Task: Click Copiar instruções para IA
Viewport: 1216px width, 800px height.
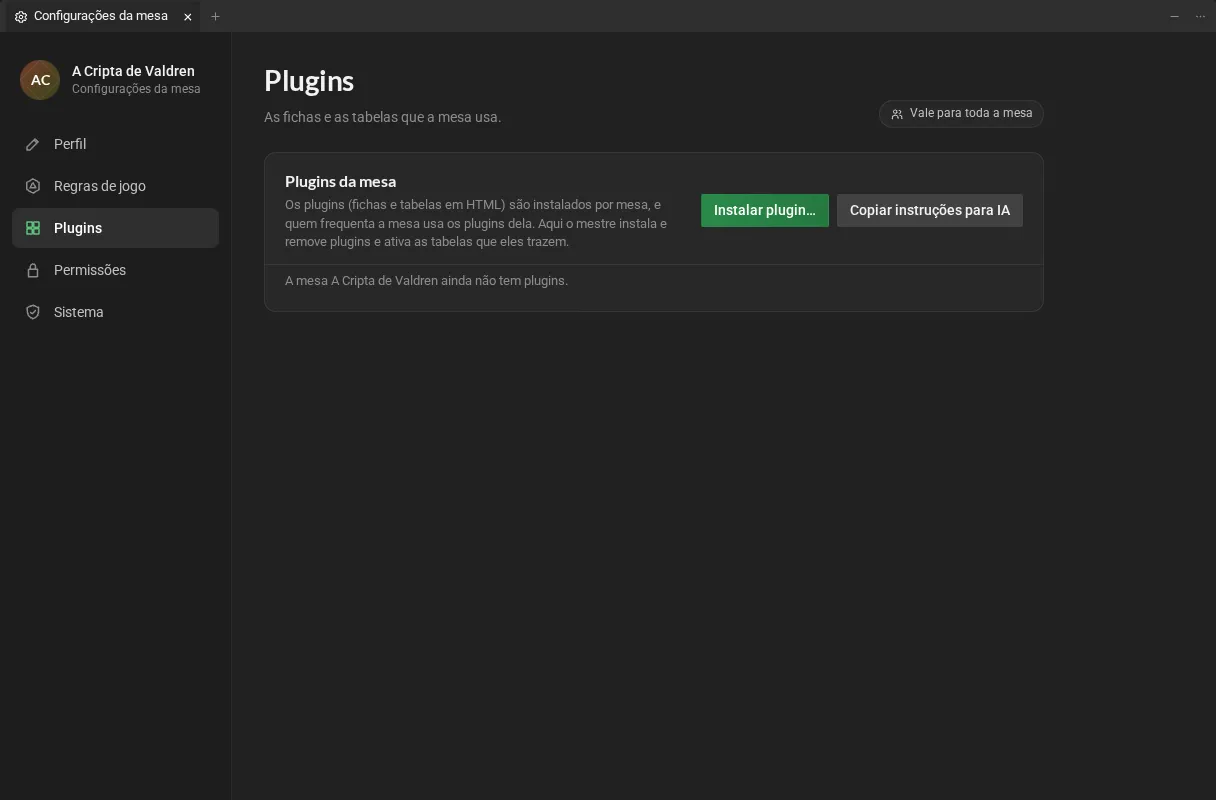Action: [930, 210]
